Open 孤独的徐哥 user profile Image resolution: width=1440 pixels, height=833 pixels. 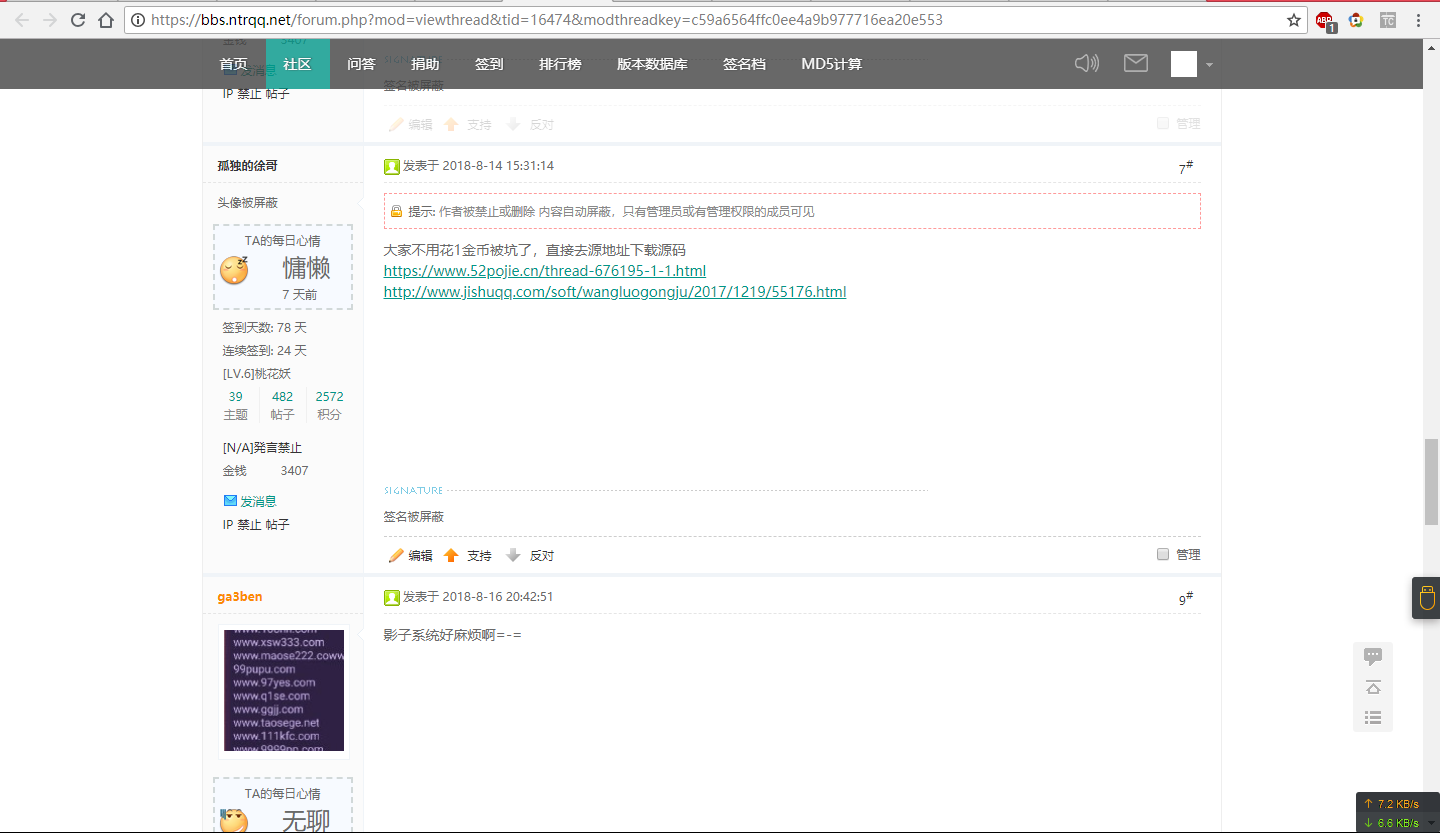pos(248,166)
